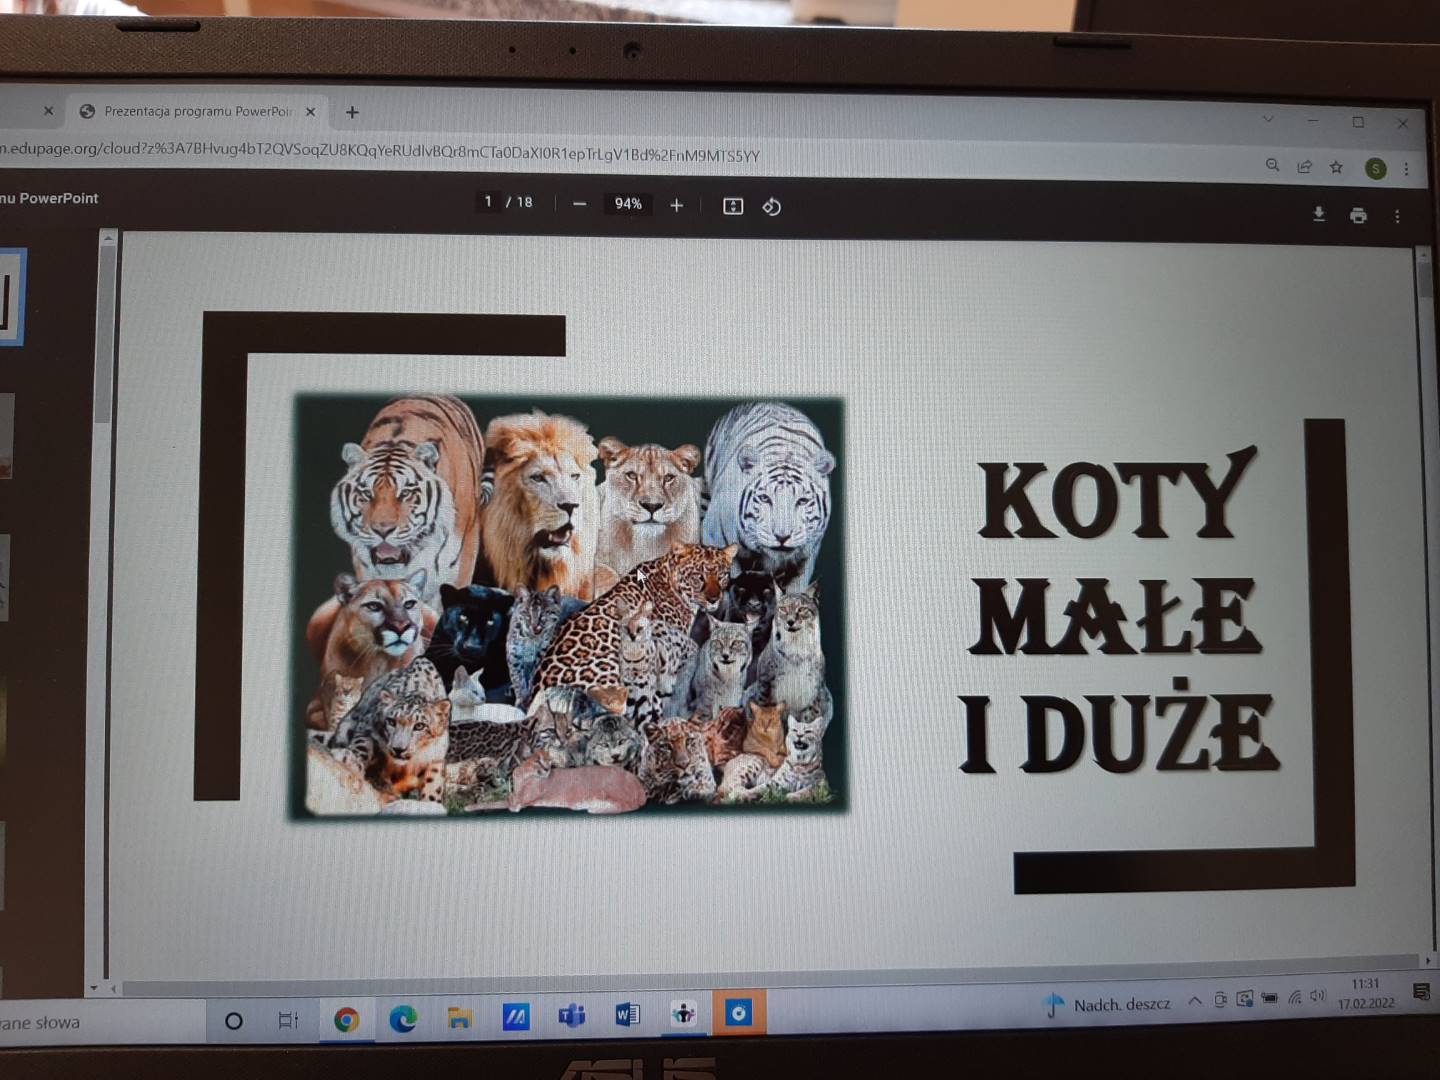Open Microsoft Edge from the taskbar
Viewport: 1440px width, 1080px height.
403,1018
